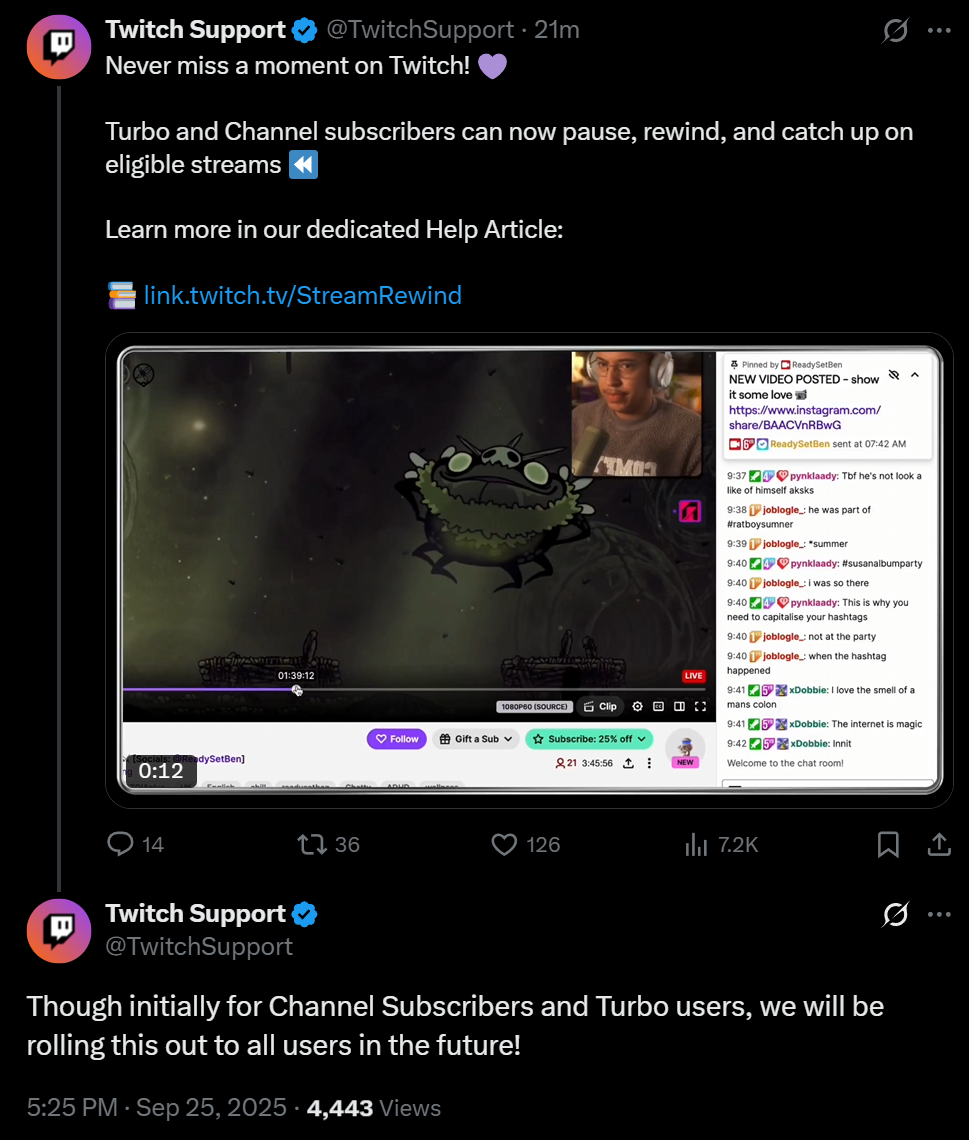The height and width of the screenshot is (1140, 969).
Task: Open more options on the reply post
Action: (x=939, y=914)
